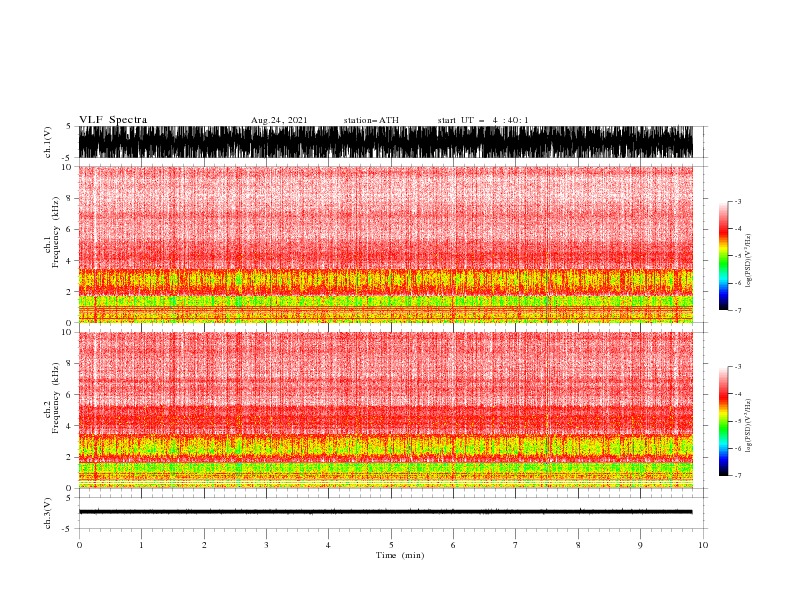Screen dimensions: 792x612
Task: Click the "10" tick on ch.1 frequency axis
Action: [x=67, y=167]
